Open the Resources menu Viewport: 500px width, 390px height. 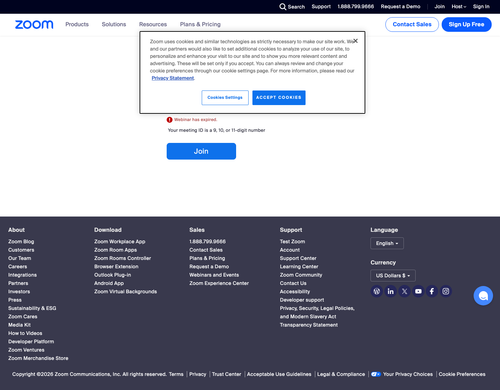pyautogui.click(x=153, y=24)
